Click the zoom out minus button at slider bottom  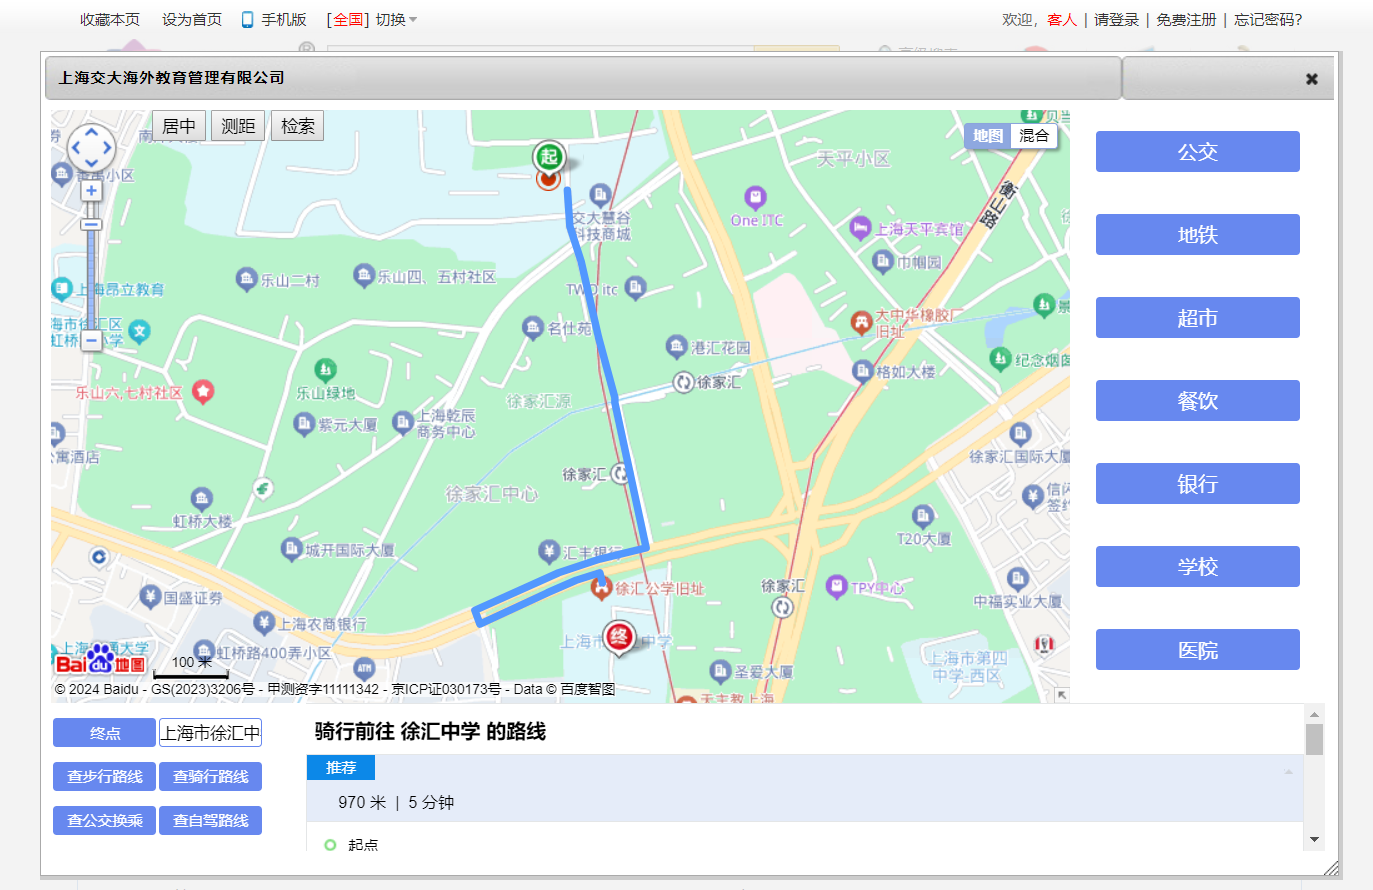91,341
